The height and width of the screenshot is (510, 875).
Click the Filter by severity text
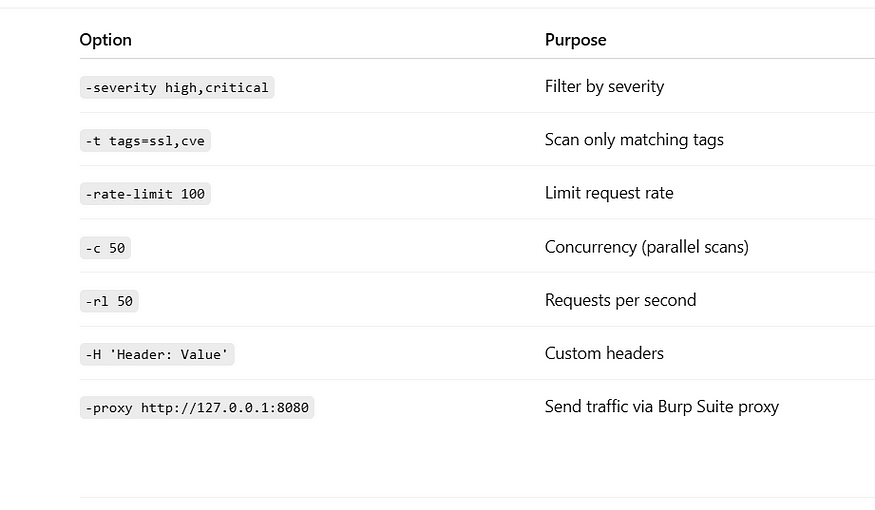tap(604, 86)
